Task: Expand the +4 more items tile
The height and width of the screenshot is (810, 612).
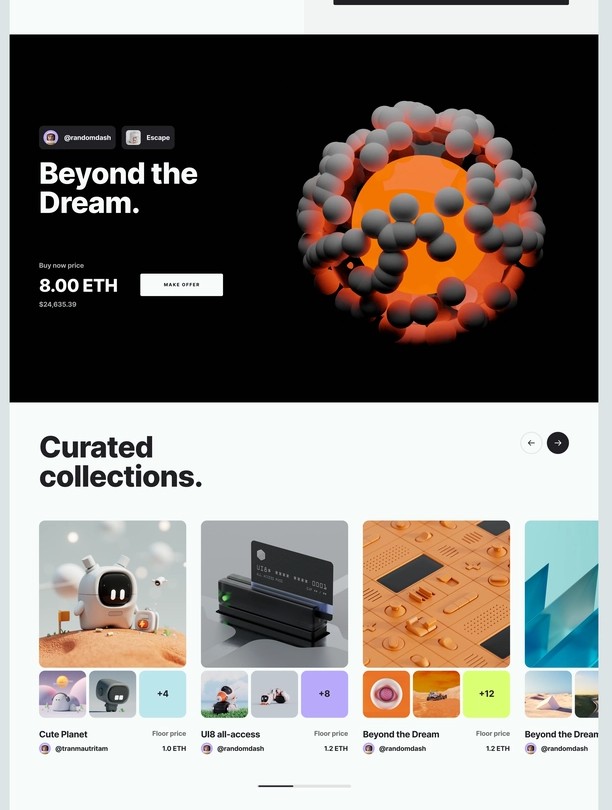Action: tap(163, 694)
